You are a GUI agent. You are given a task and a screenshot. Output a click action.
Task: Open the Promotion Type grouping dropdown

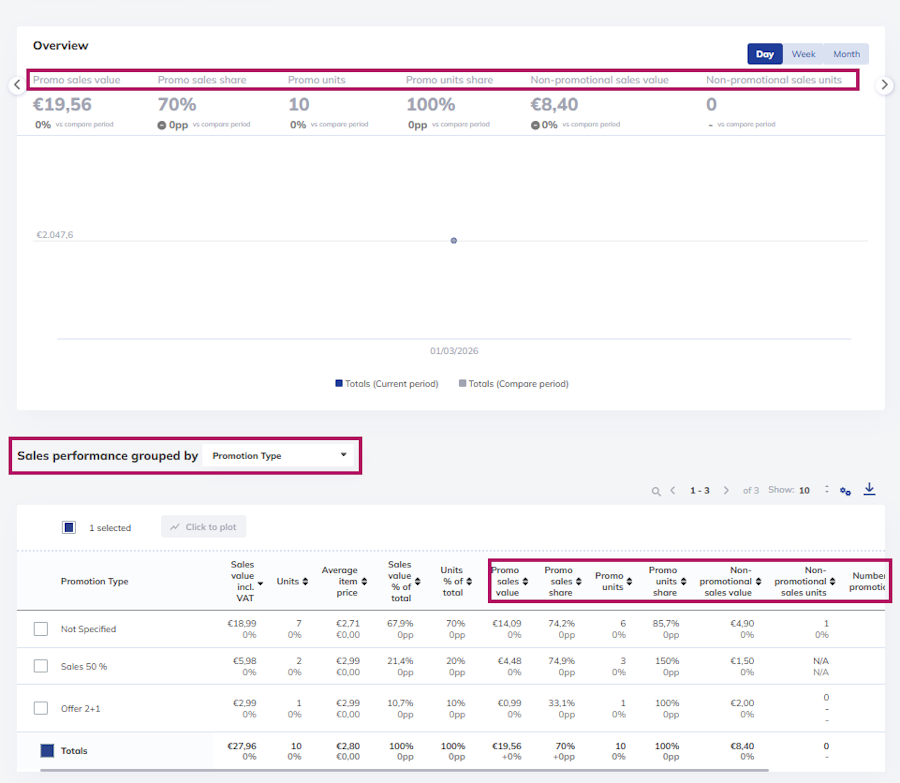point(279,456)
